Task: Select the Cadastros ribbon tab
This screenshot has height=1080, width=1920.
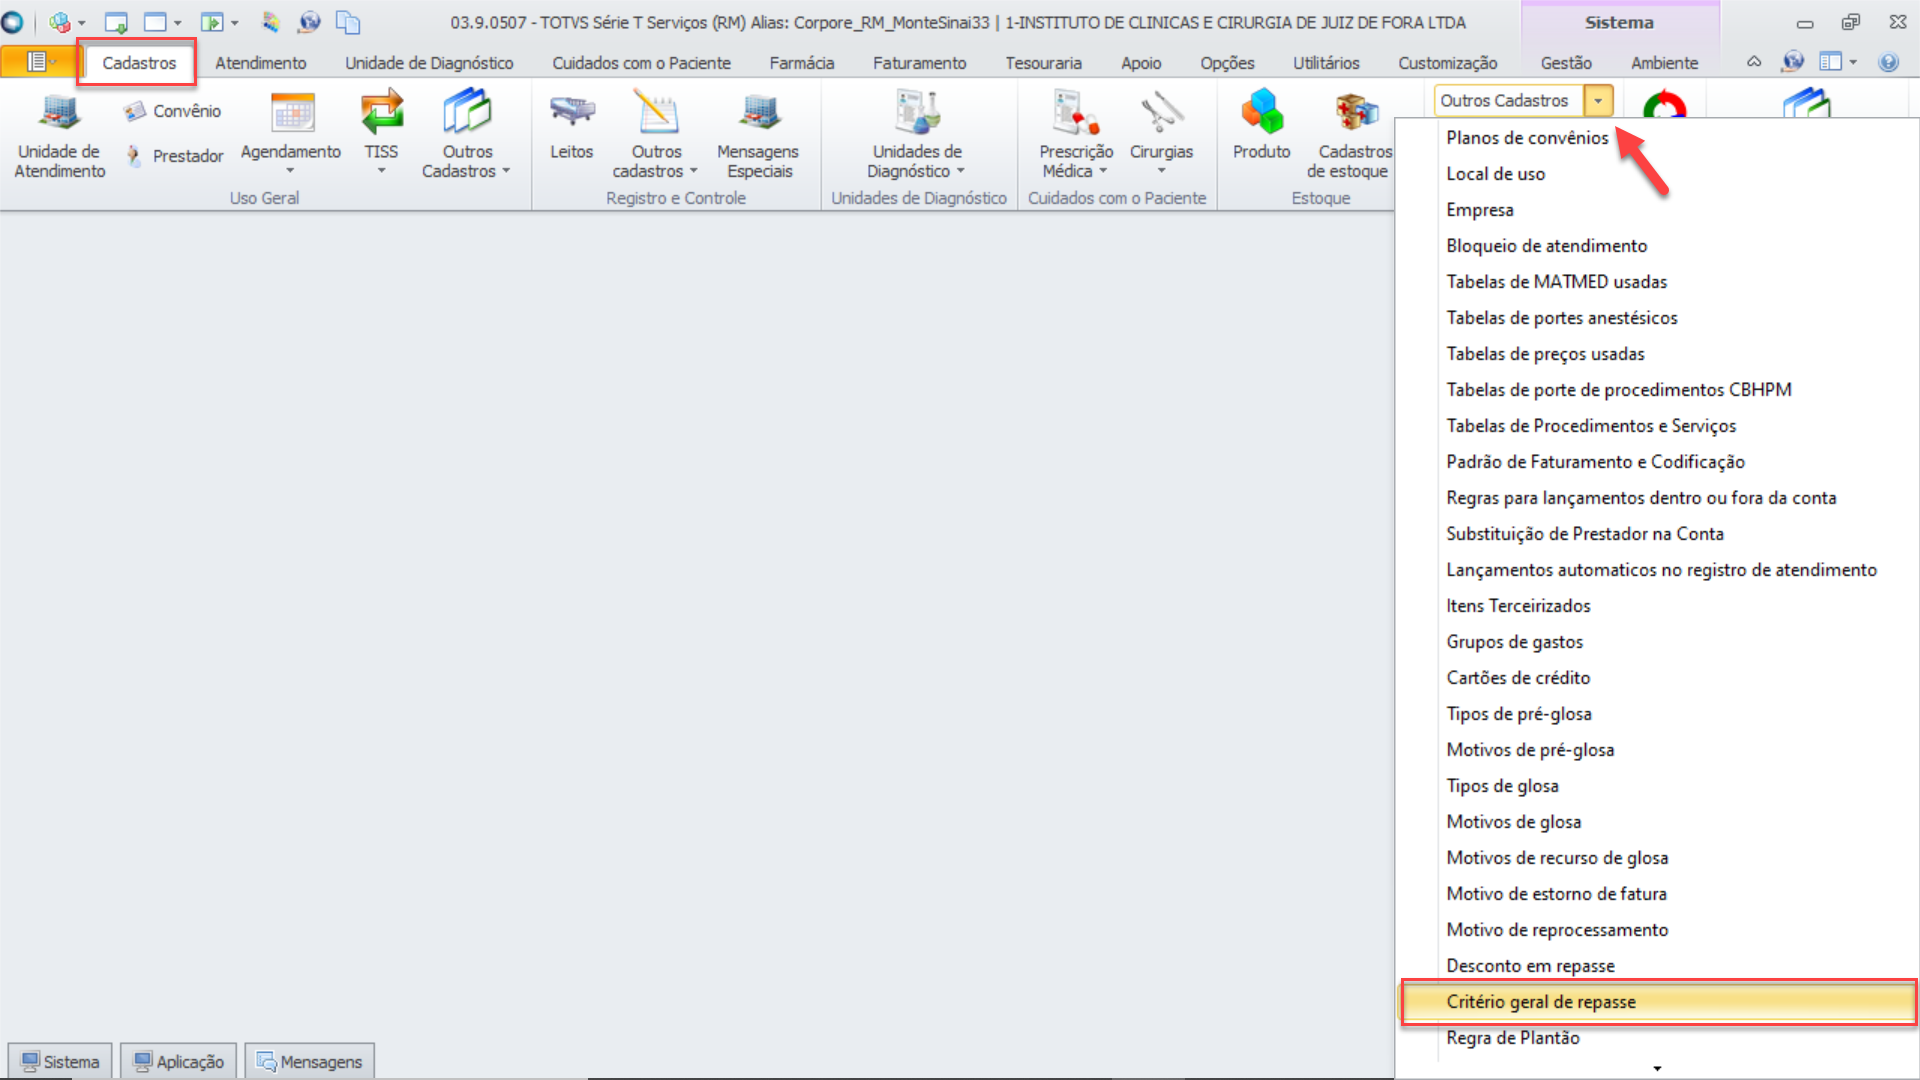Action: point(139,63)
